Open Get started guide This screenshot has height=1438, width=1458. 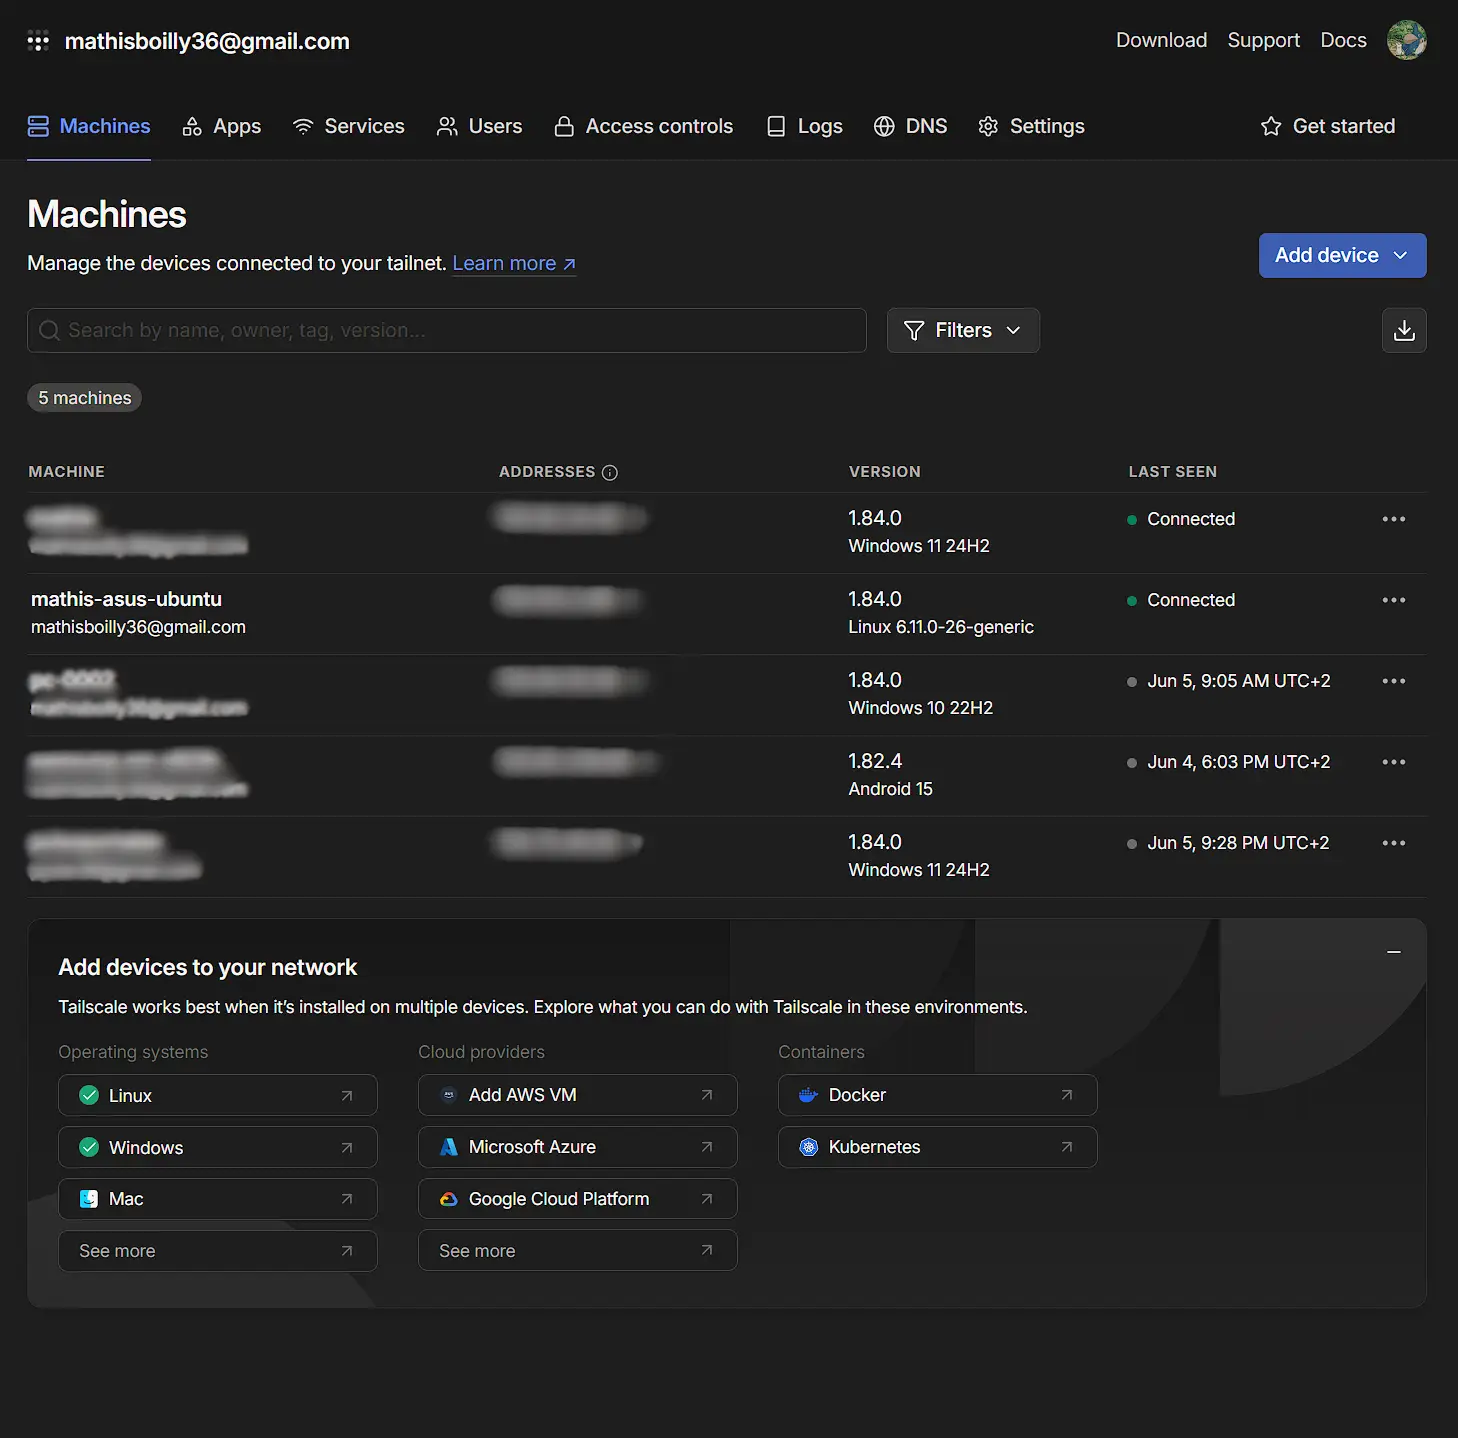pos(1328,126)
